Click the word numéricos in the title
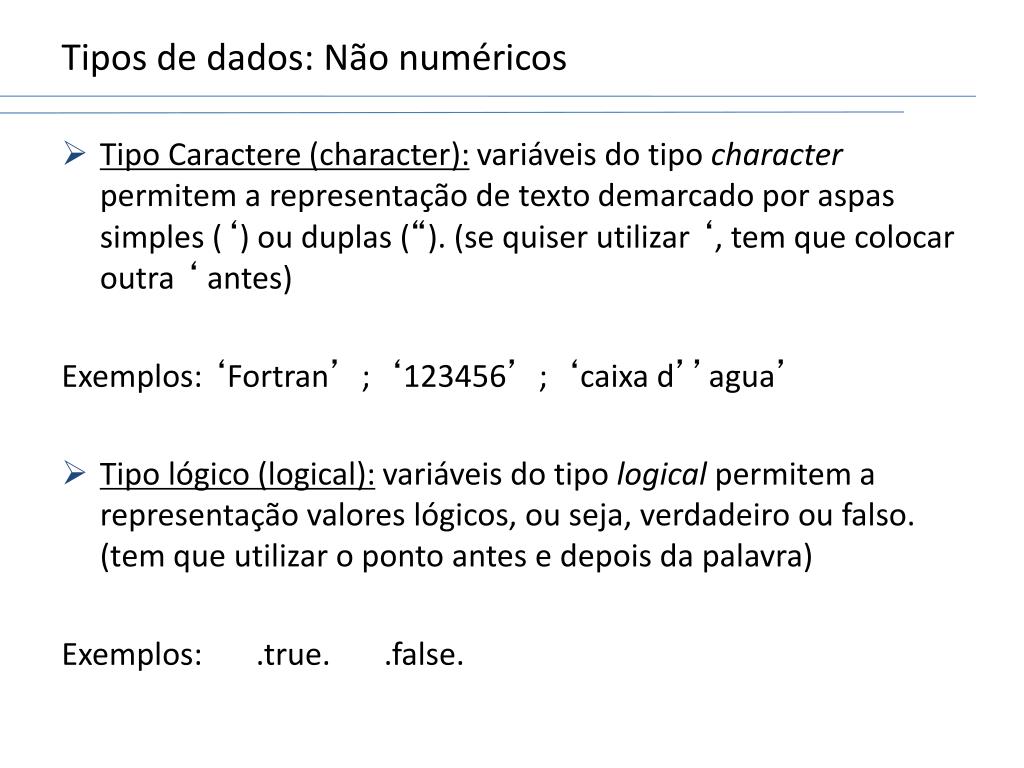 [x=483, y=57]
